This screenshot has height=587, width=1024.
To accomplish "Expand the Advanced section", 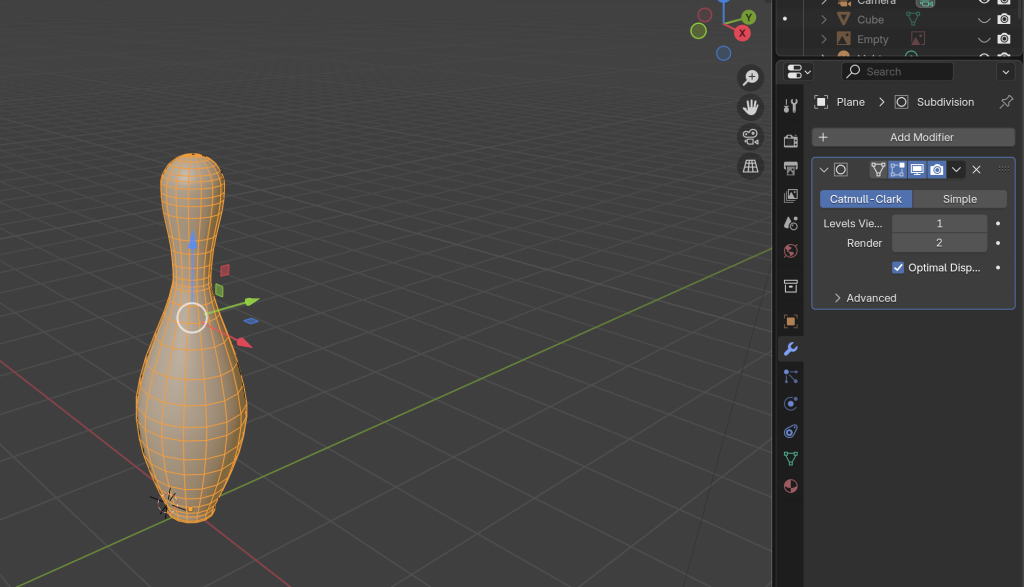I will pos(838,298).
